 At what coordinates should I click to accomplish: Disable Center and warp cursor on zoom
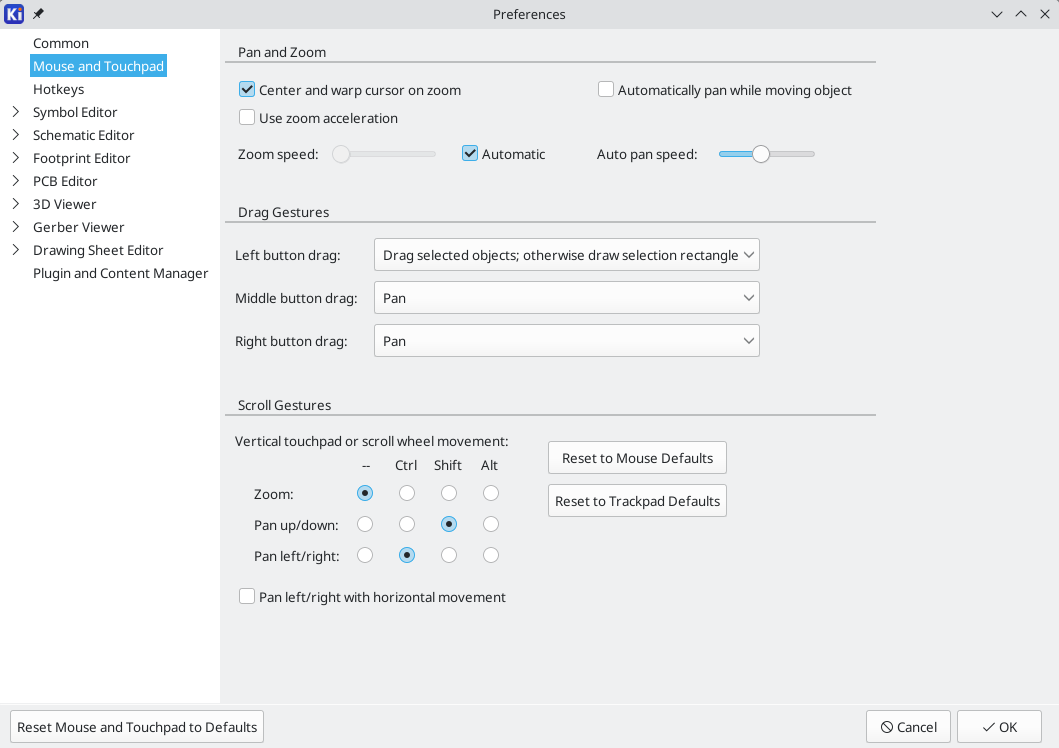click(246, 89)
